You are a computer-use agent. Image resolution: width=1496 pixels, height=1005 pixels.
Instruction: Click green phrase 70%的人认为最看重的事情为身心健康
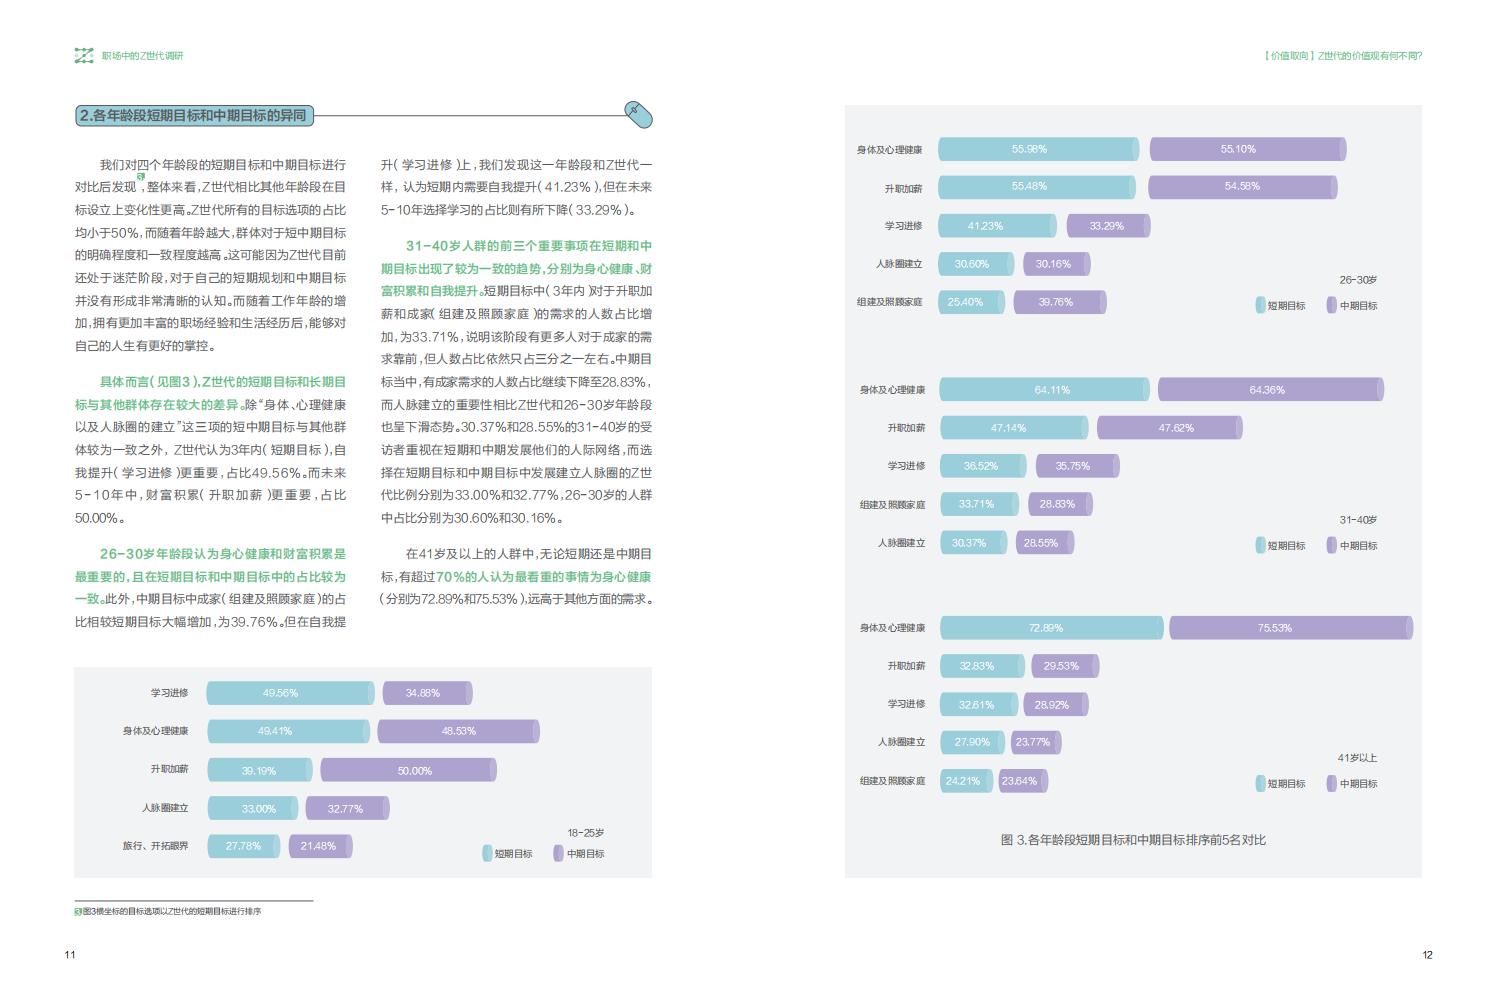coord(543,577)
